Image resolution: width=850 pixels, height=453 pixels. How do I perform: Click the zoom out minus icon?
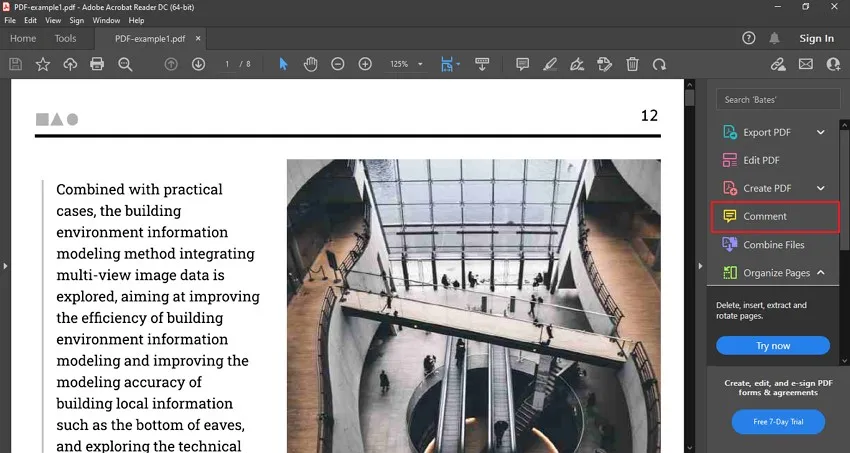pos(338,64)
